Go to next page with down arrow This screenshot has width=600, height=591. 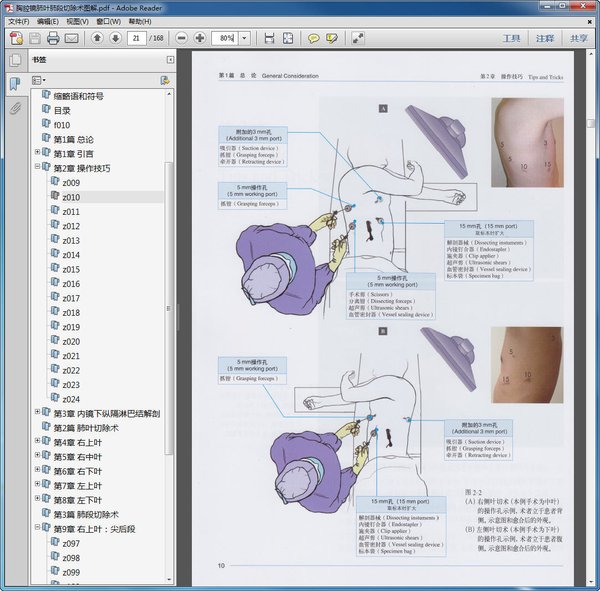coord(115,38)
